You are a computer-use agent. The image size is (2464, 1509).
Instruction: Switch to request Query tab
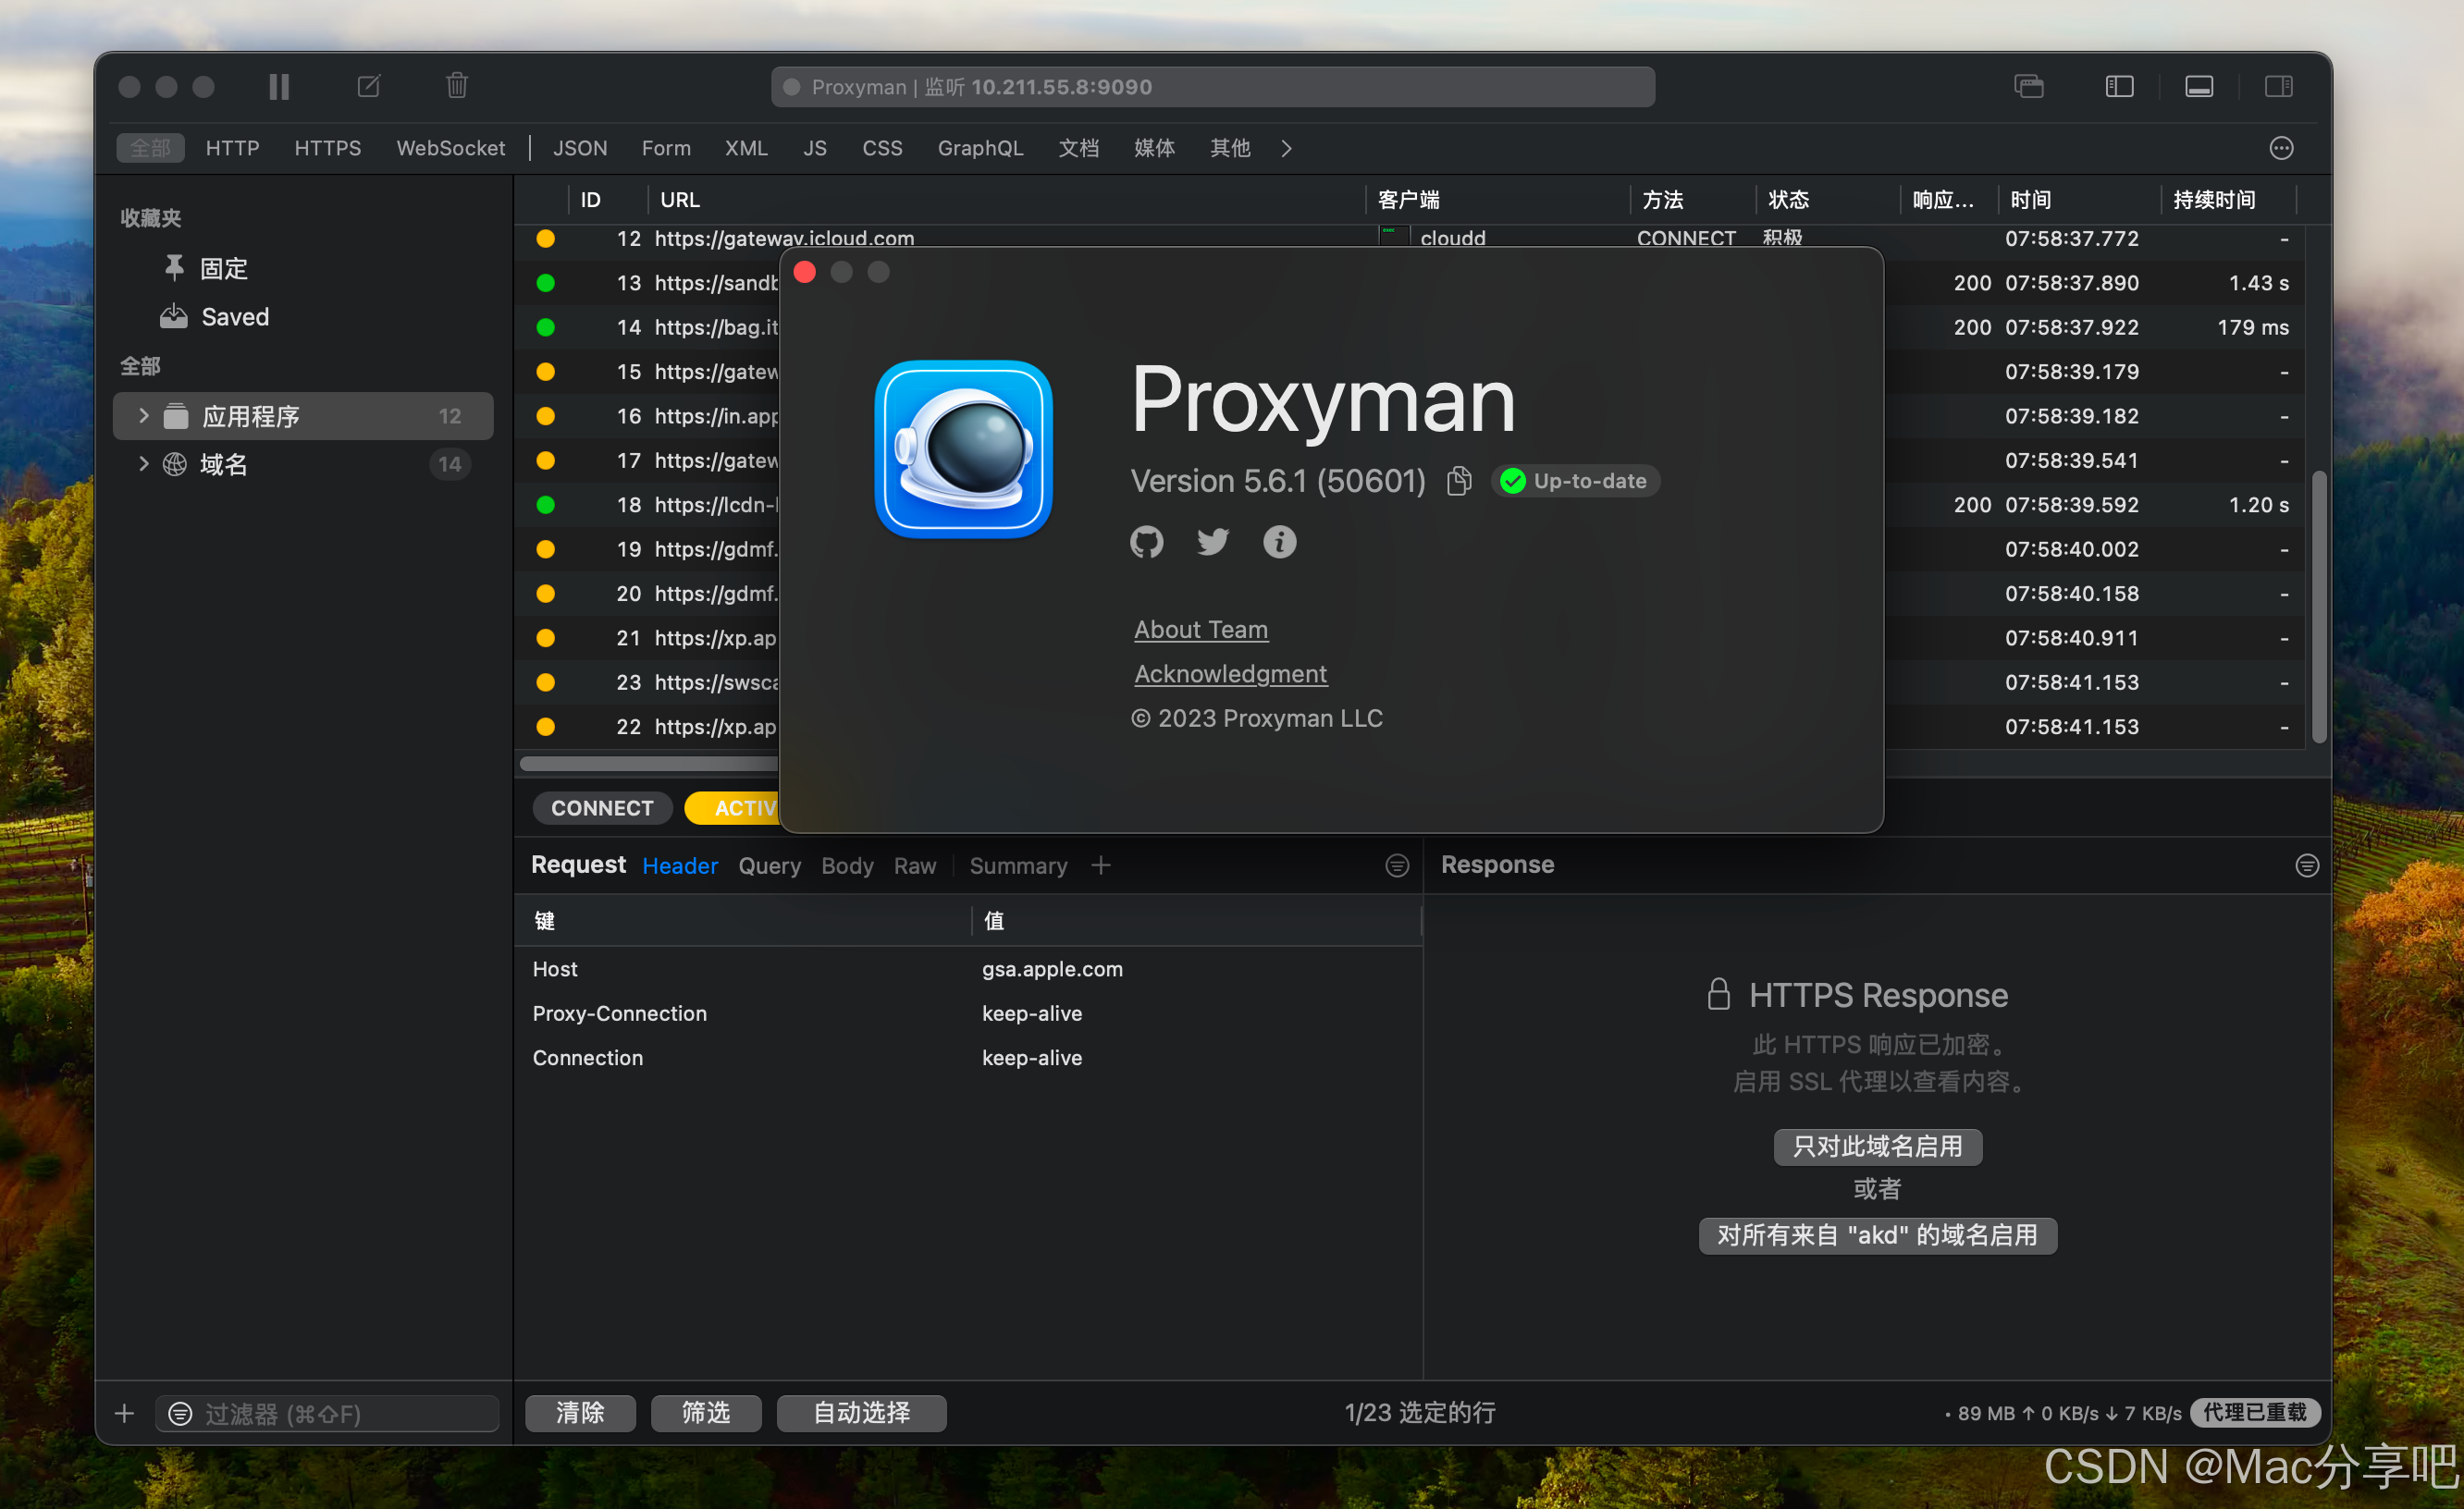coord(769,866)
